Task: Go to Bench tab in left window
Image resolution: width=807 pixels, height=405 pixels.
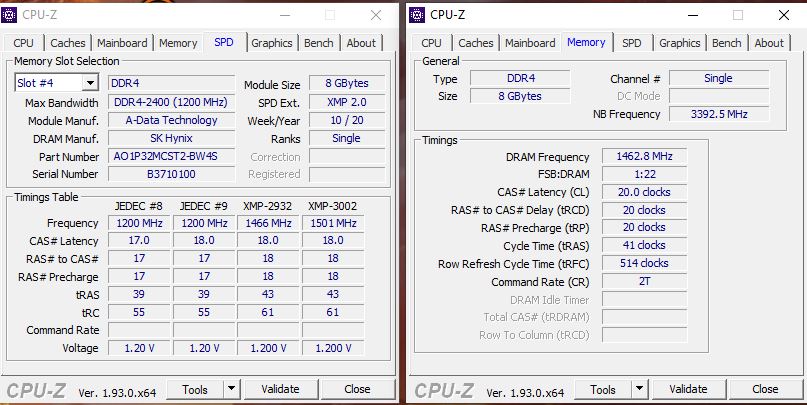Action: [319, 43]
